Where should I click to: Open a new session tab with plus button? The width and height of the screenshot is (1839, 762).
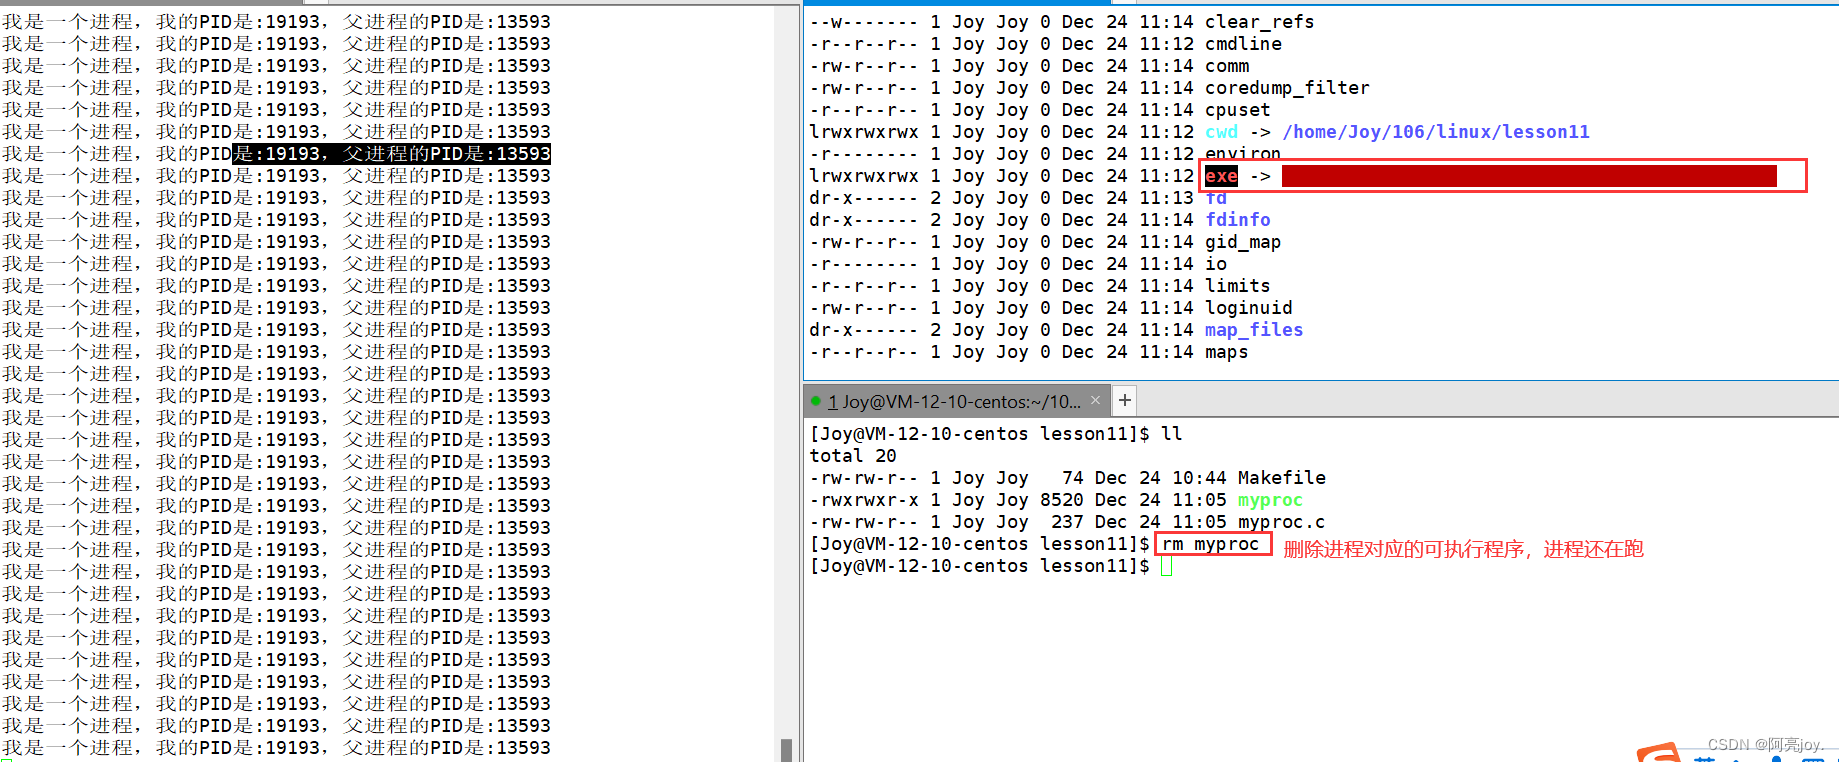pyautogui.click(x=1125, y=400)
